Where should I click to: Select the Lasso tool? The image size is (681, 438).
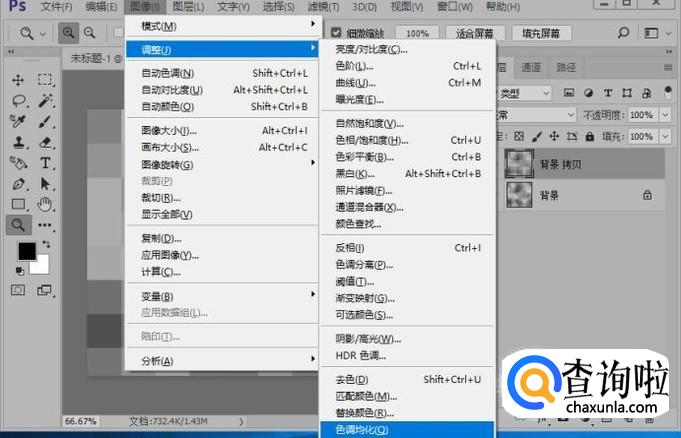tap(19, 101)
